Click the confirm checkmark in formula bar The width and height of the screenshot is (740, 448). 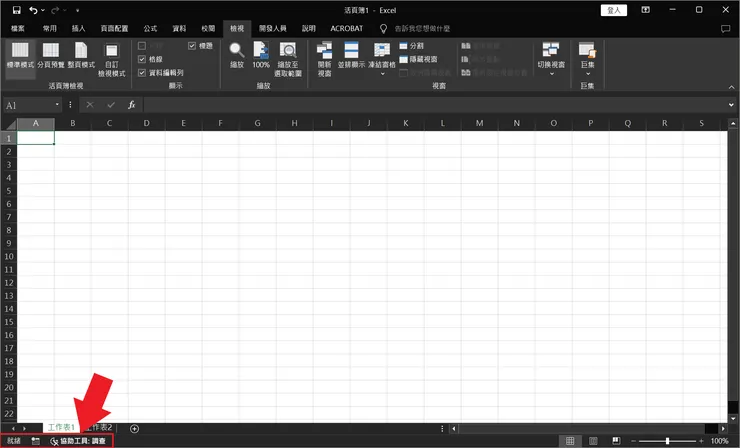[x=111, y=105]
